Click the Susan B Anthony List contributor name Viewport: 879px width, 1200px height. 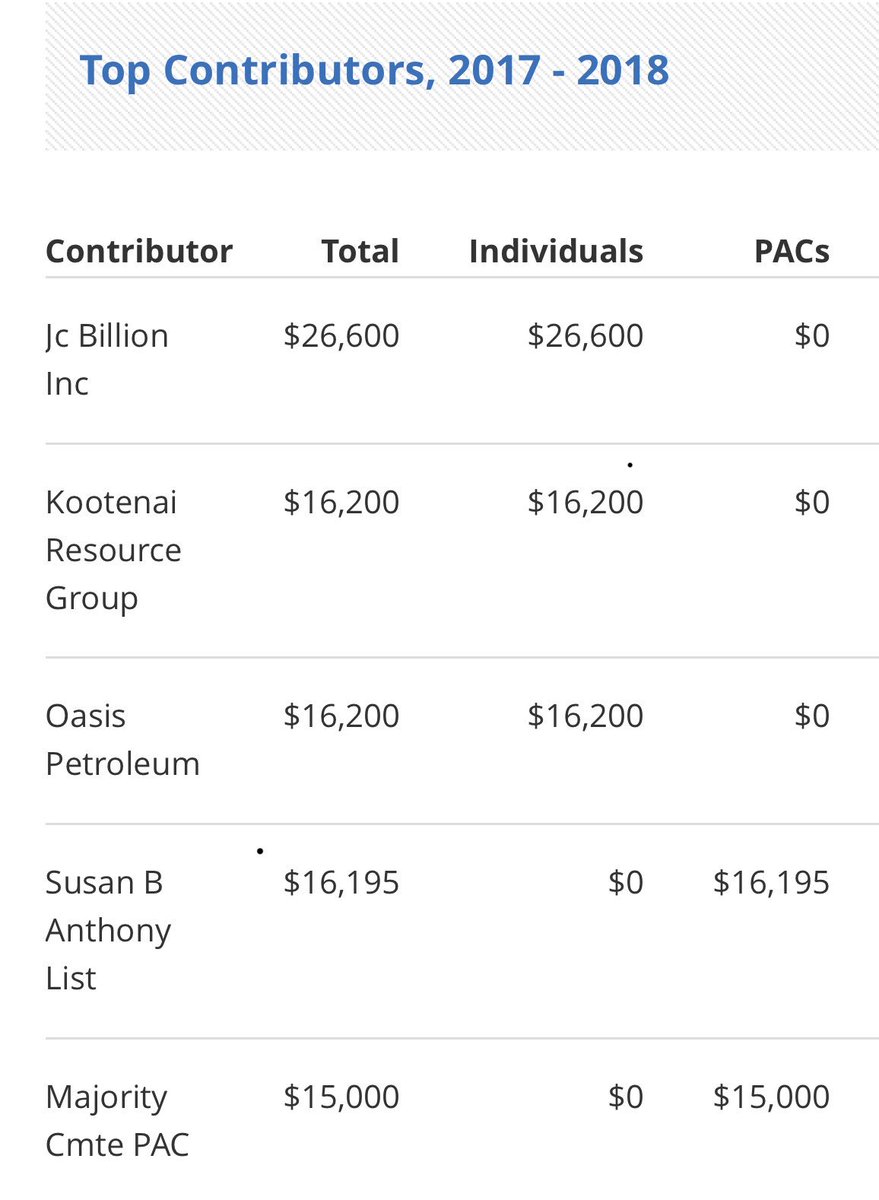pyautogui.click(x=108, y=930)
